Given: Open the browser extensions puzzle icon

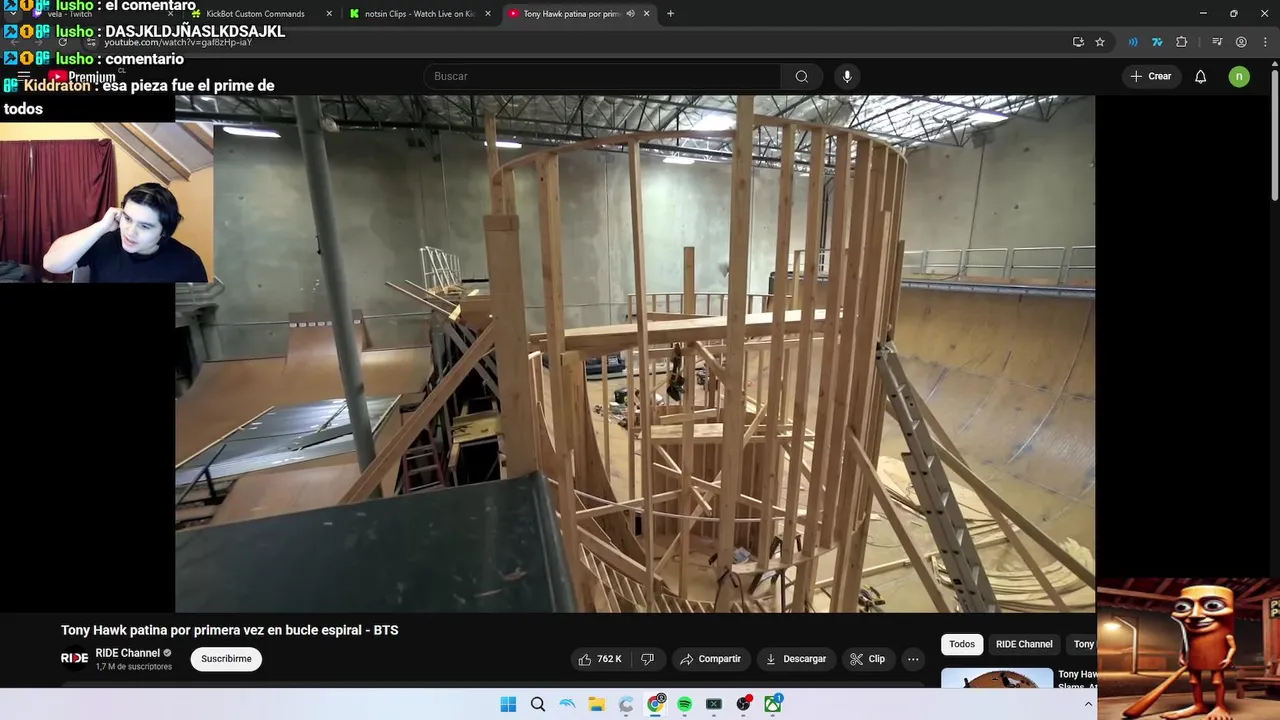Looking at the screenshot, I should tap(1182, 42).
